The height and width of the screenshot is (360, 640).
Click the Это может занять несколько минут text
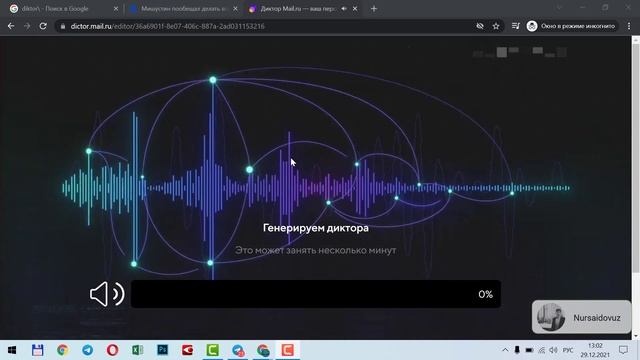(316, 250)
